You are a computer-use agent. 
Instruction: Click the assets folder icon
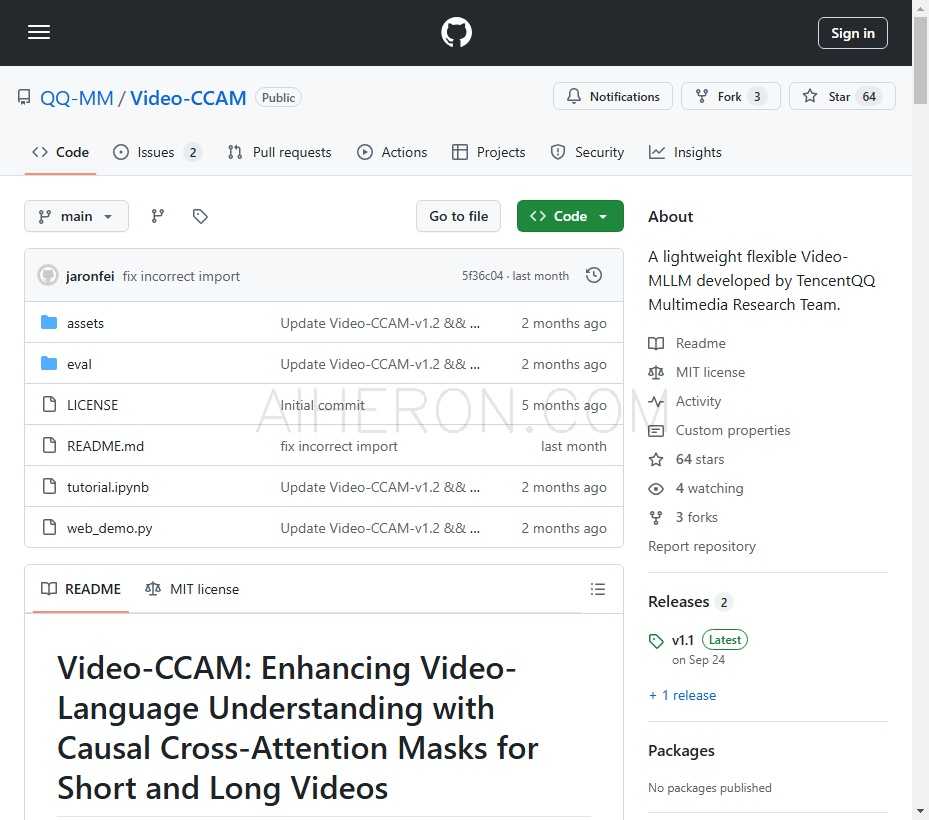pyautogui.click(x=49, y=322)
